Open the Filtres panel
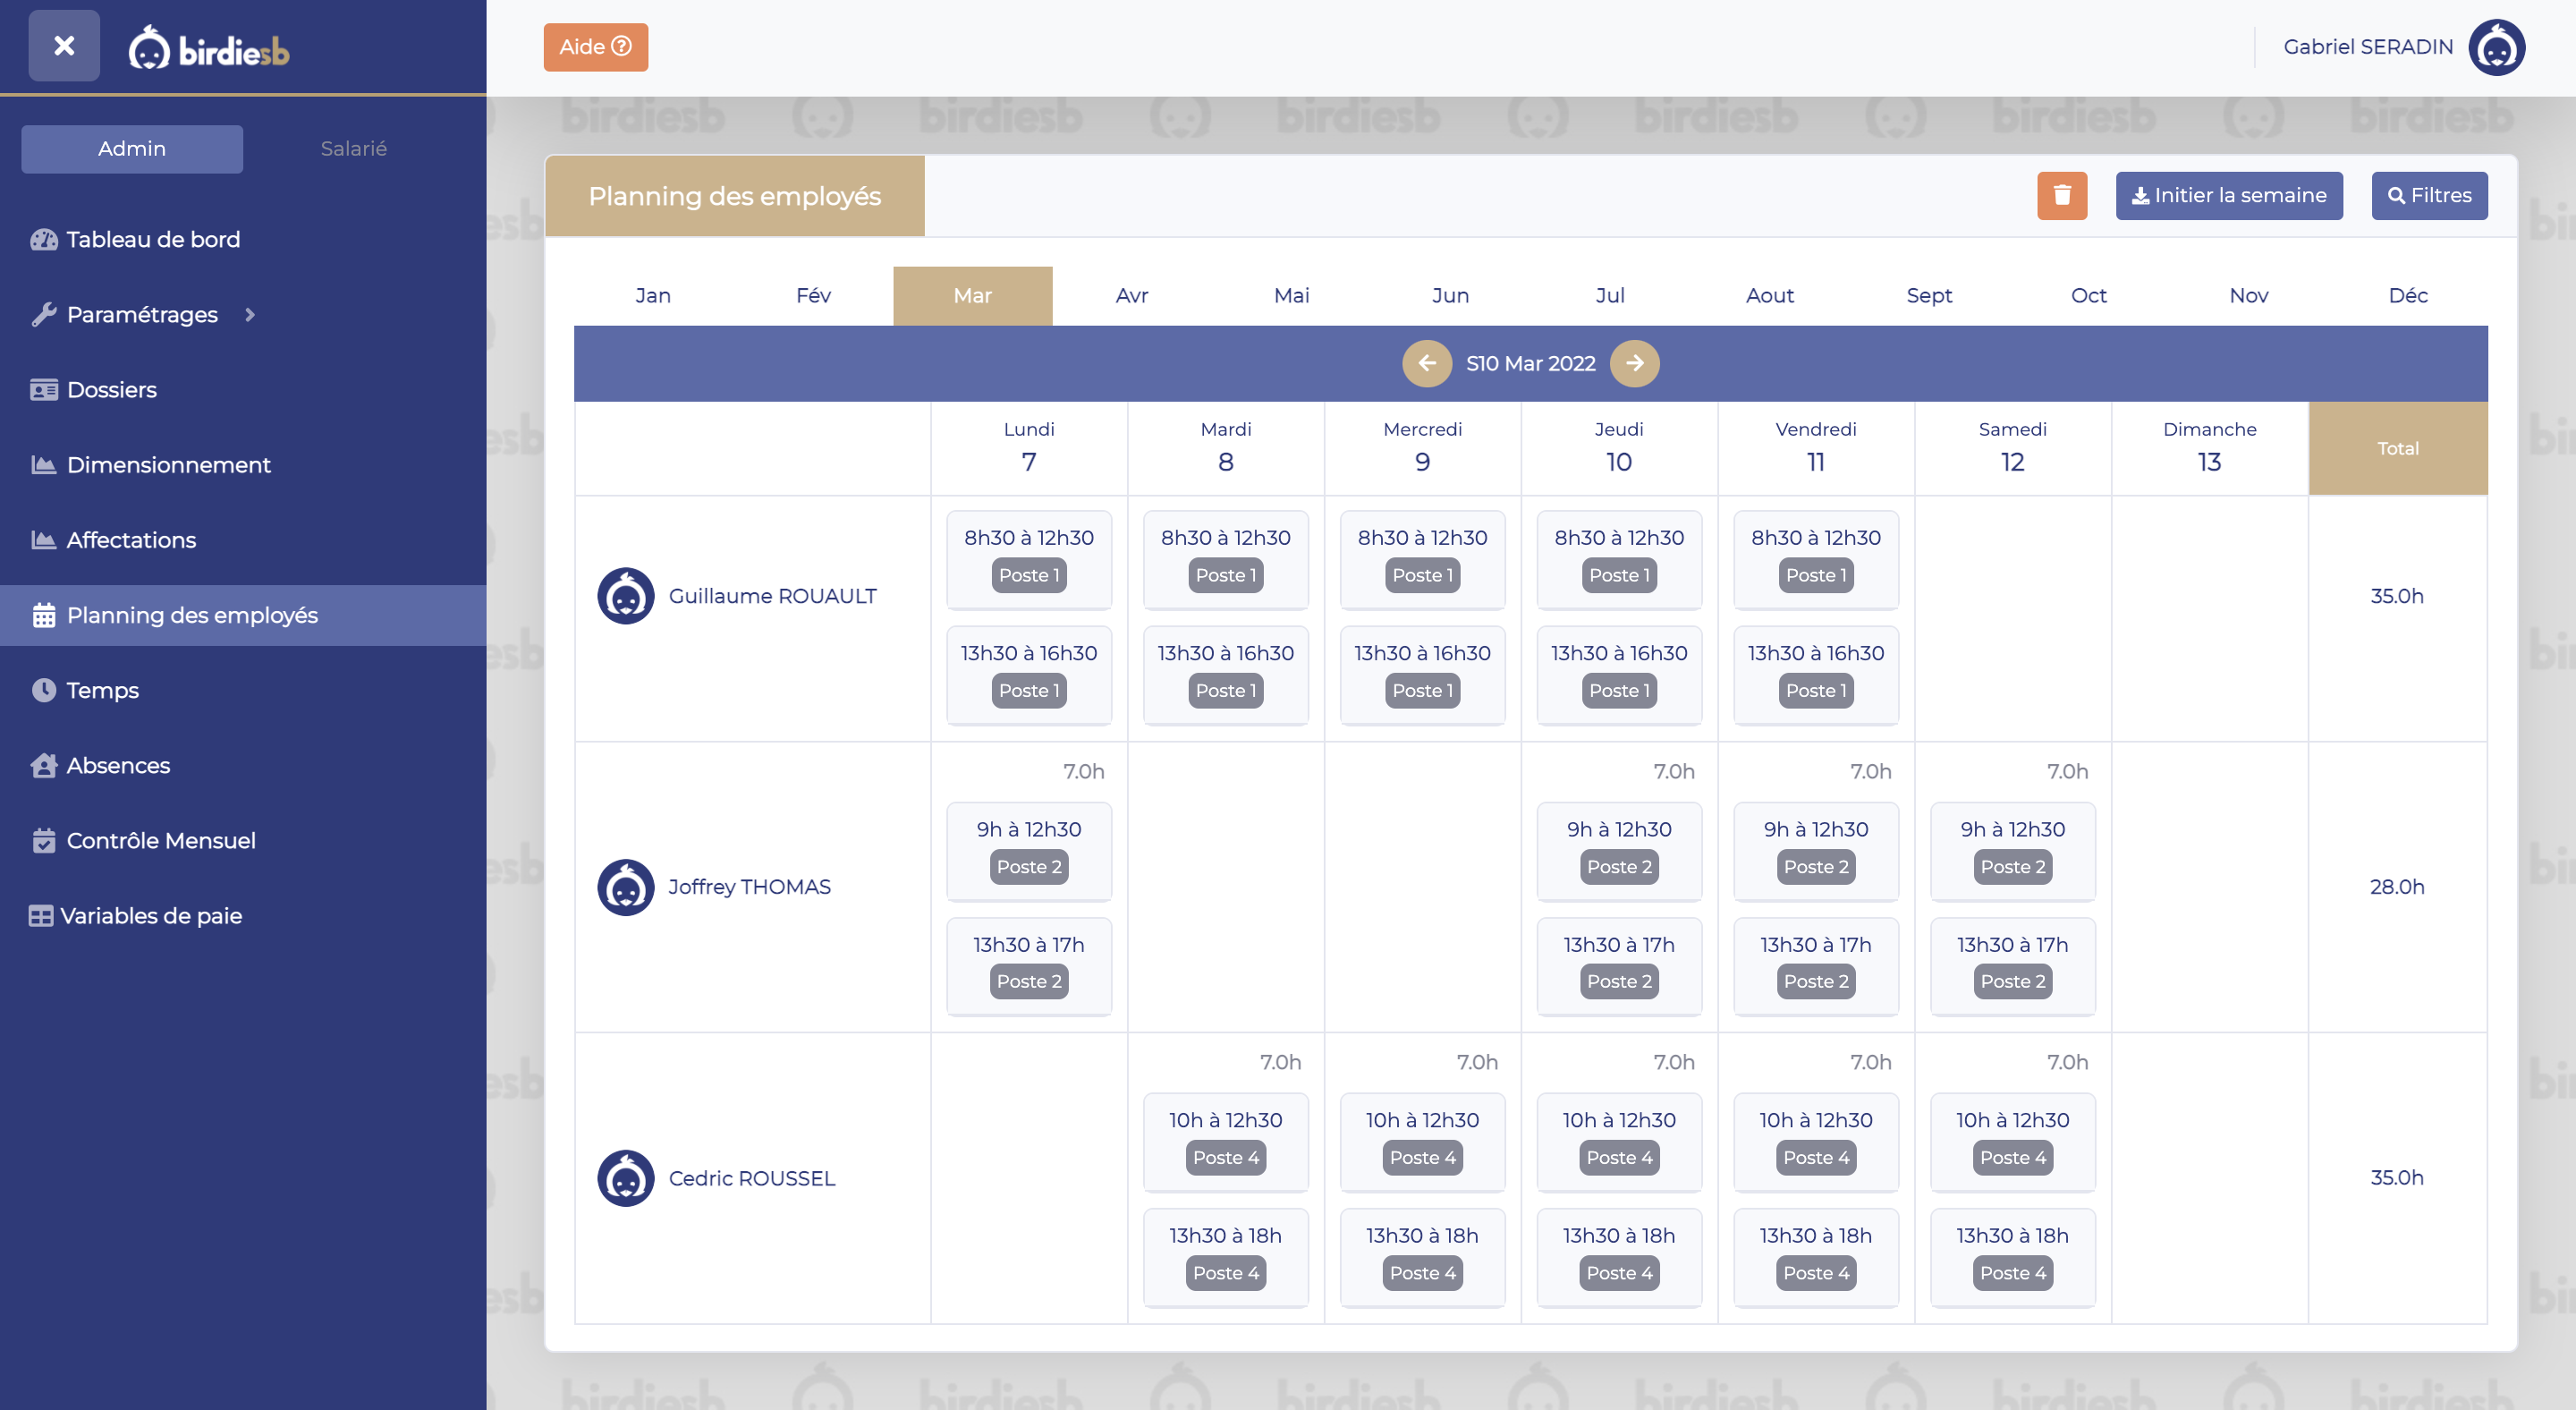 click(x=2428, y=195)
